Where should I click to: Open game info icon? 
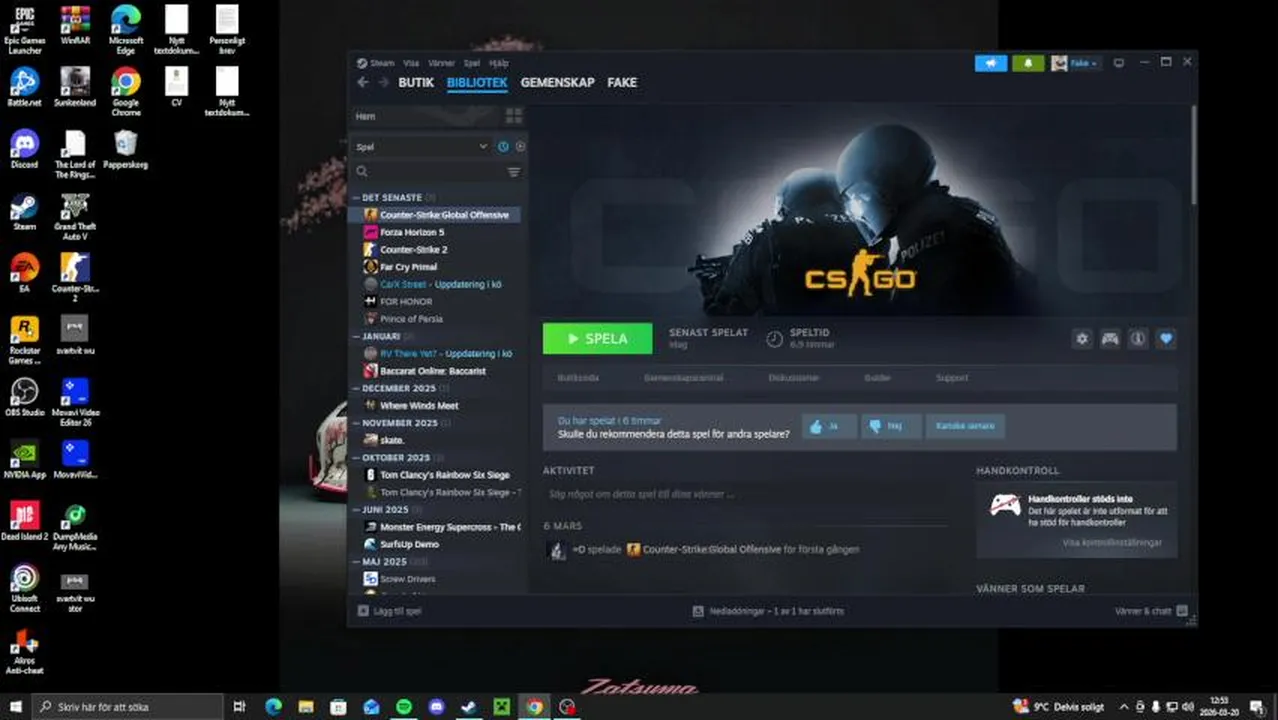[1138, 339]
